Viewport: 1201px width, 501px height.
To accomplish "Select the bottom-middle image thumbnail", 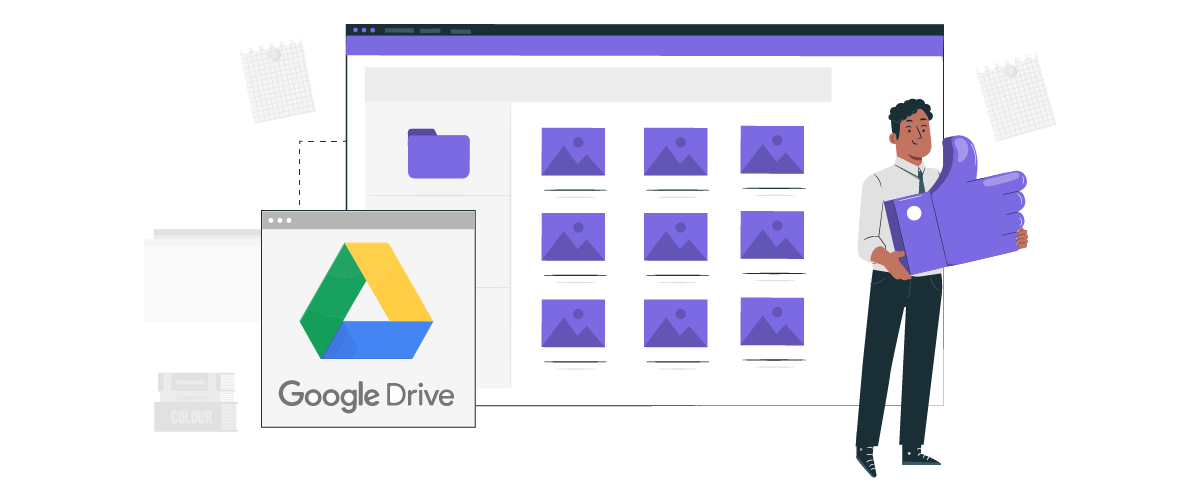I will click(675, 323).
